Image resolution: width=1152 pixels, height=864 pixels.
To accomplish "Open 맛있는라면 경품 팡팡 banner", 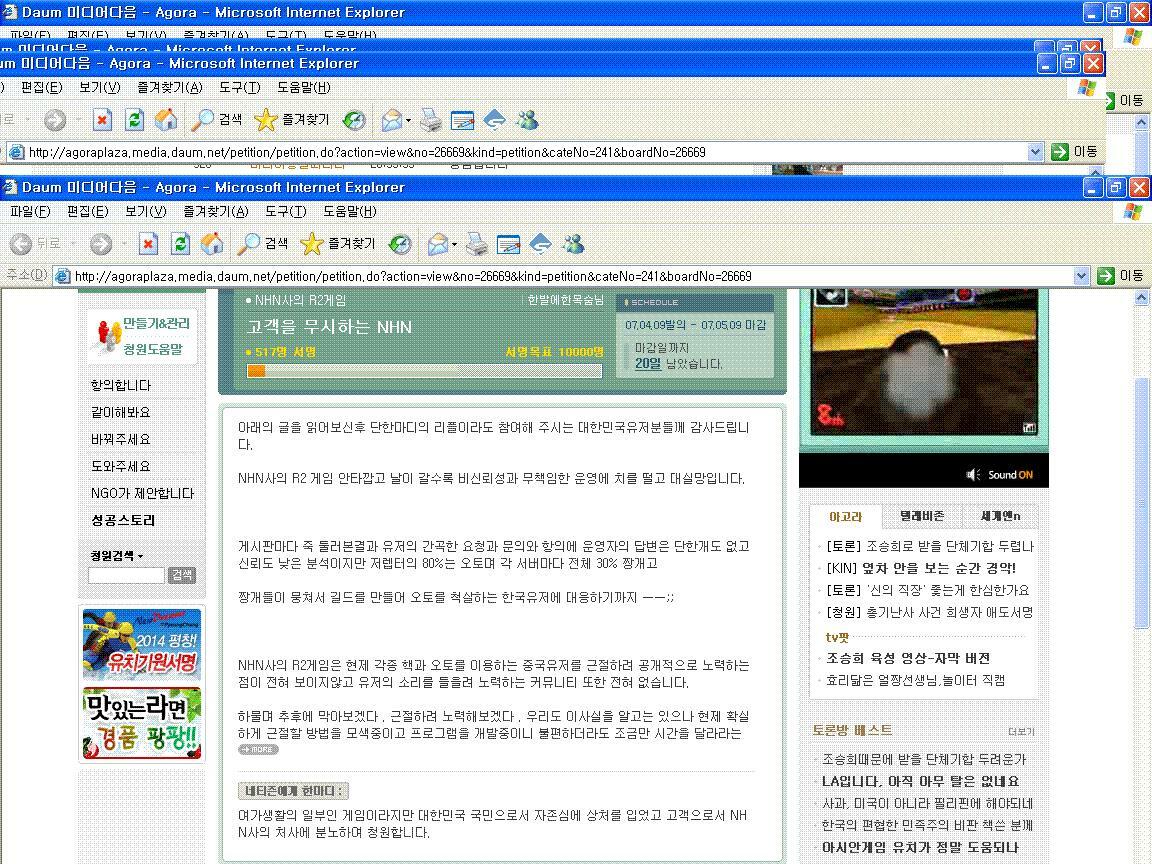I will pos(142,724).
